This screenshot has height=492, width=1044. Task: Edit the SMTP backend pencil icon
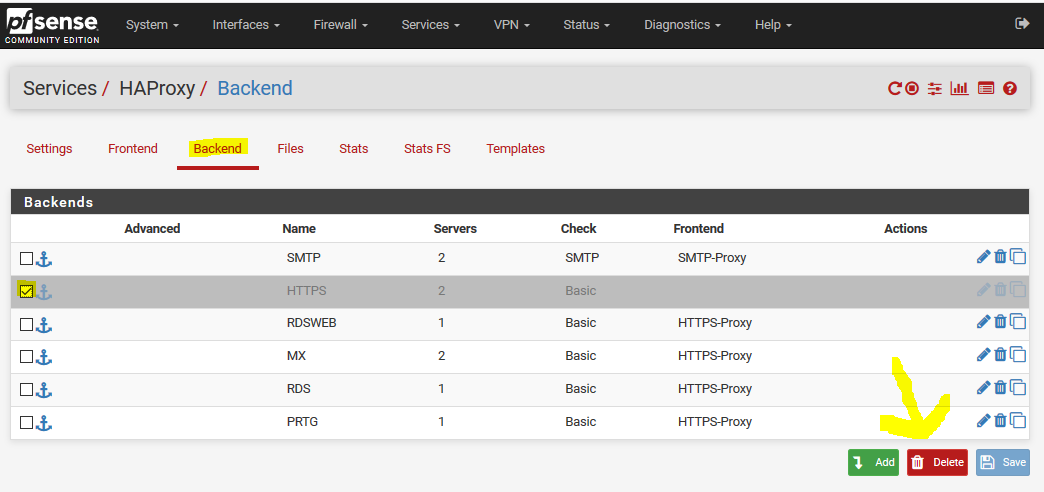click(983, 256)
